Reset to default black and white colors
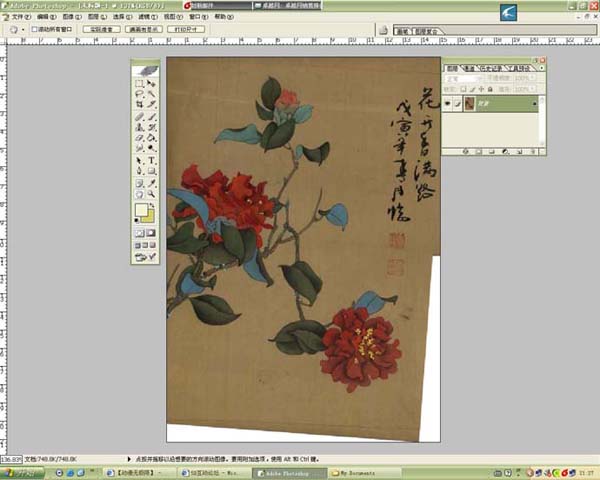This screenshot has height=480, width=600. point(137,220)
